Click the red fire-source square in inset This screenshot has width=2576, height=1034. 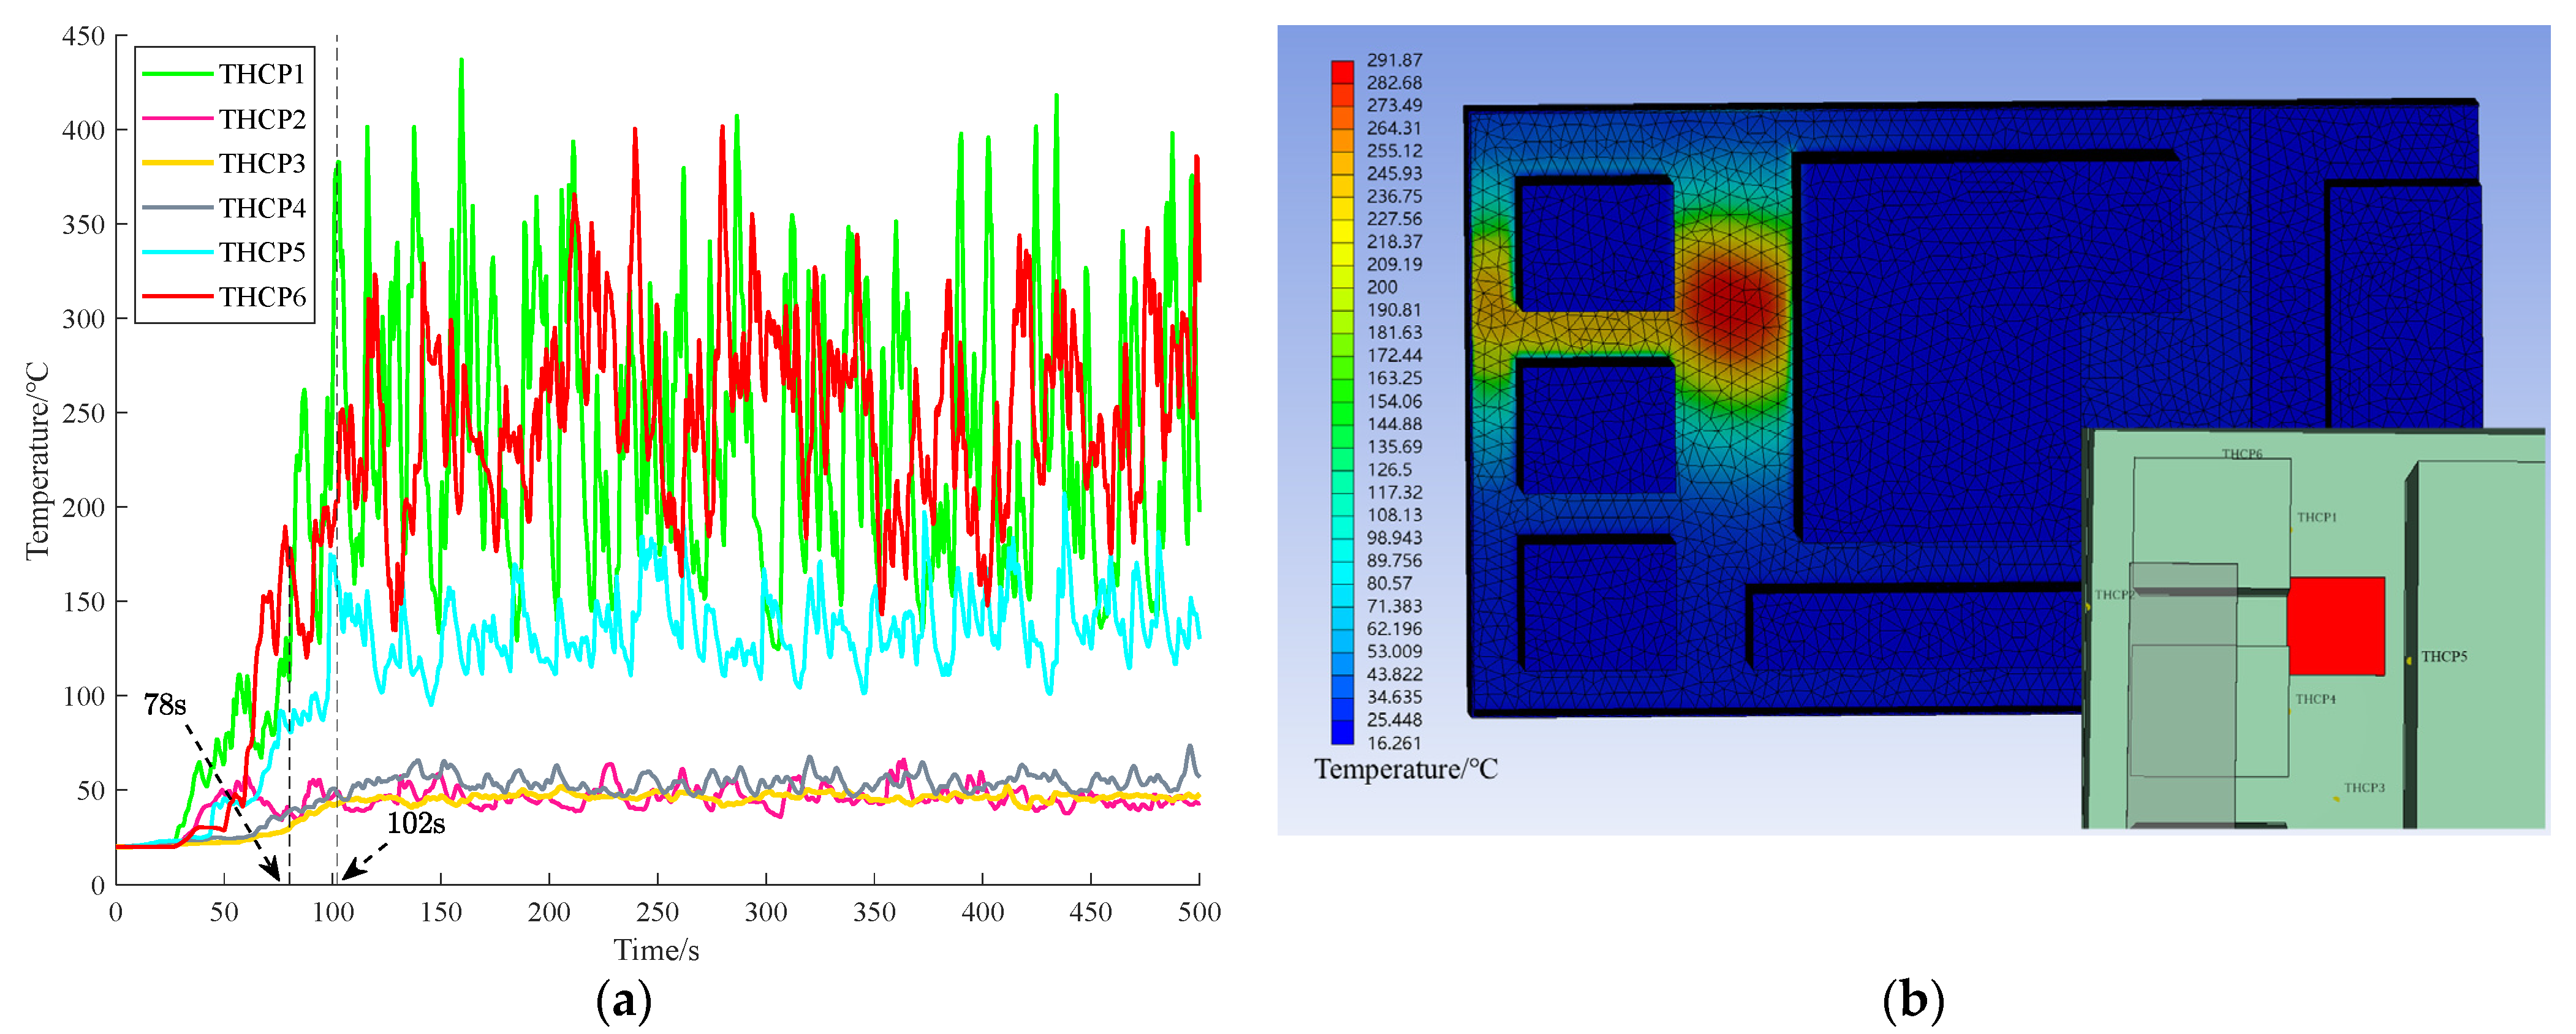coord(2336,625)
